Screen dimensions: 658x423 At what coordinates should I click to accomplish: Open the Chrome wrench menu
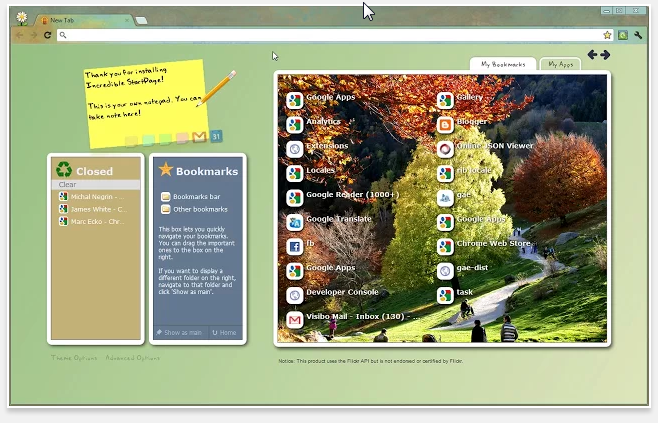[638, 35]
